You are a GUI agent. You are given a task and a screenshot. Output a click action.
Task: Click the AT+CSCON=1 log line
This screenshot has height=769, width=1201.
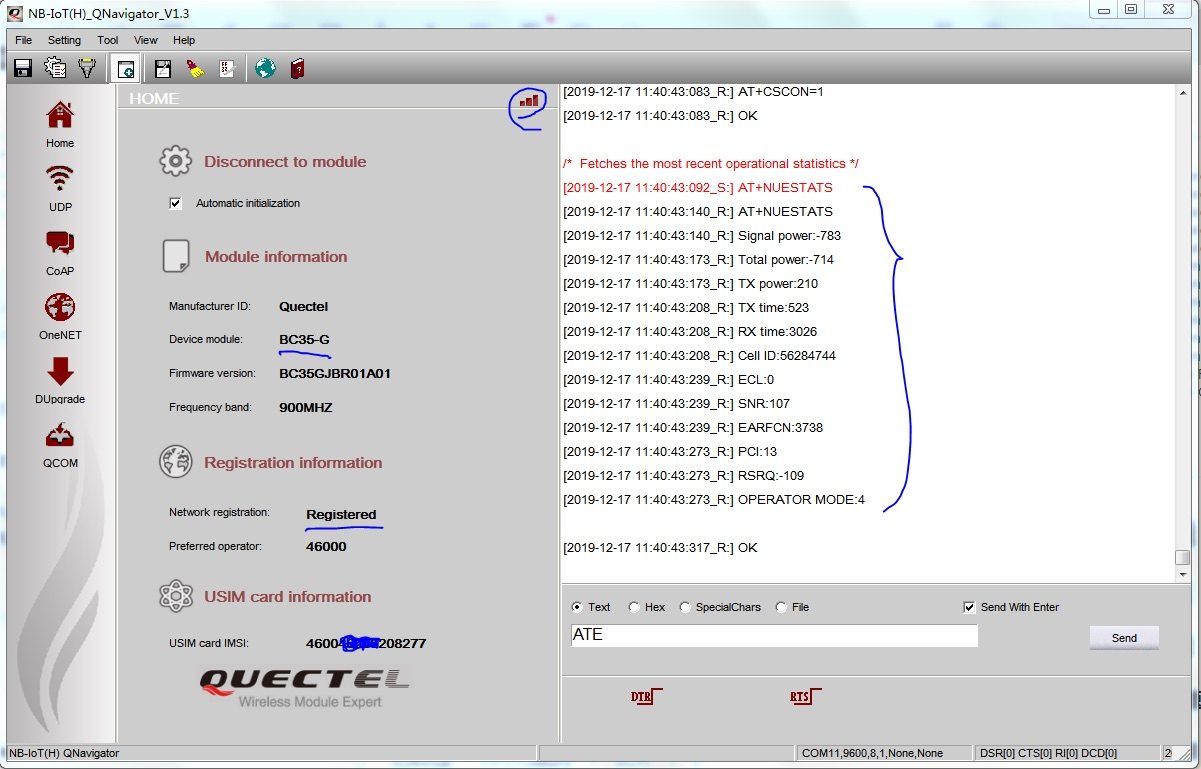pos(693,92)
